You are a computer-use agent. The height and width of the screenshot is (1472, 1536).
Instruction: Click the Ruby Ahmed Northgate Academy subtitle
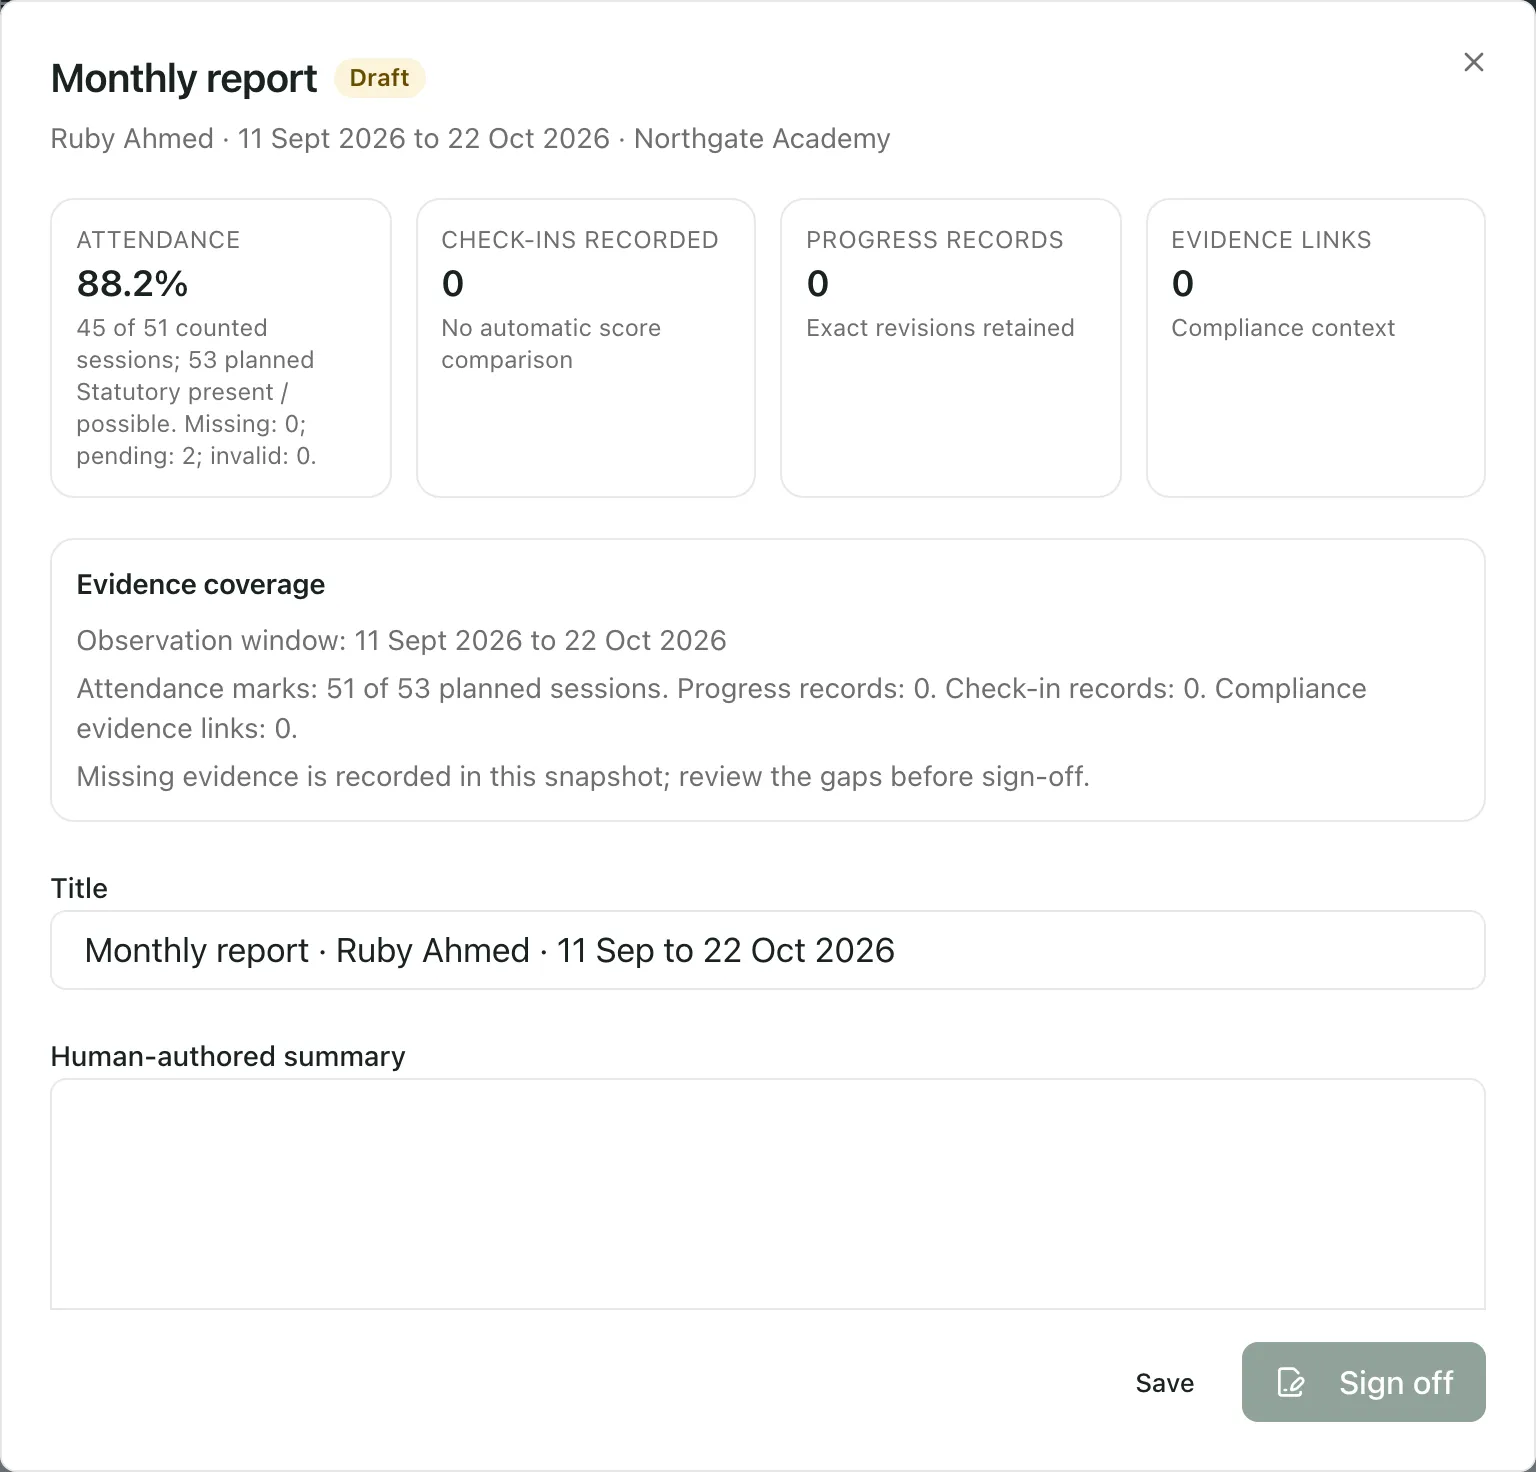point(470,138)
